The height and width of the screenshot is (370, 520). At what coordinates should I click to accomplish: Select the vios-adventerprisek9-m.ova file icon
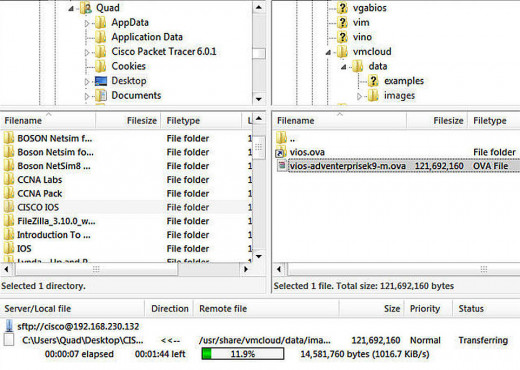pos(282,166)
